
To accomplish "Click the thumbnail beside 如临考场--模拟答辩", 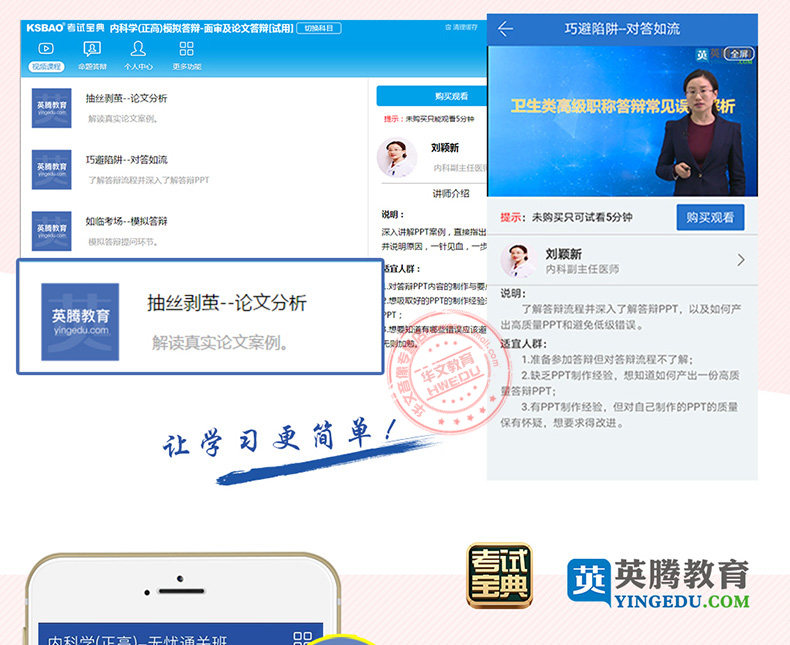I will click(51, 231).
